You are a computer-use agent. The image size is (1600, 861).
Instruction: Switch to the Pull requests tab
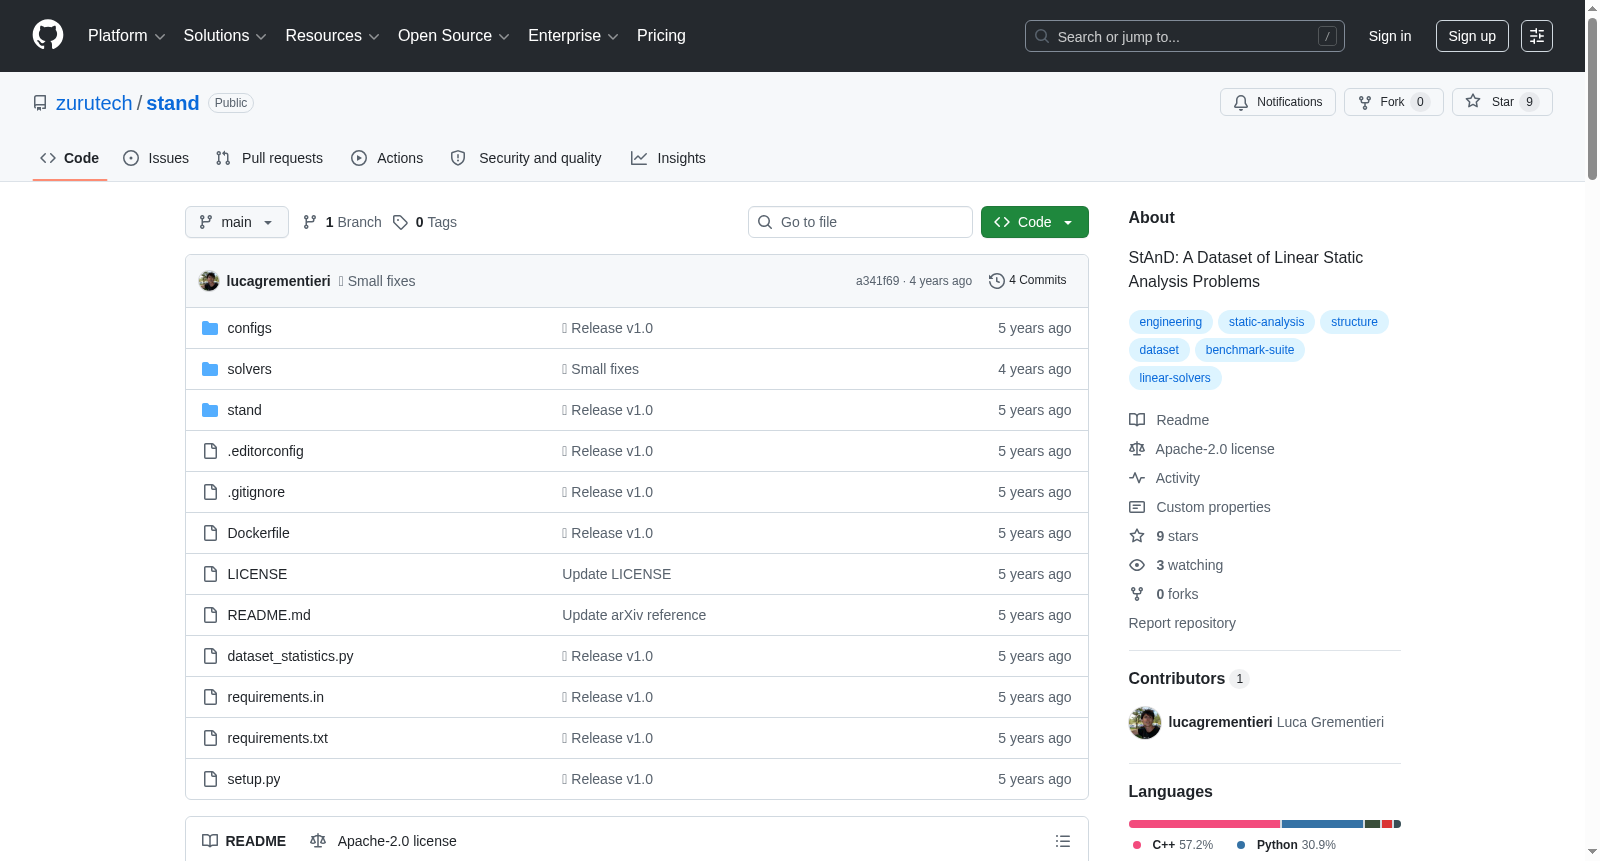pos(269,158)
